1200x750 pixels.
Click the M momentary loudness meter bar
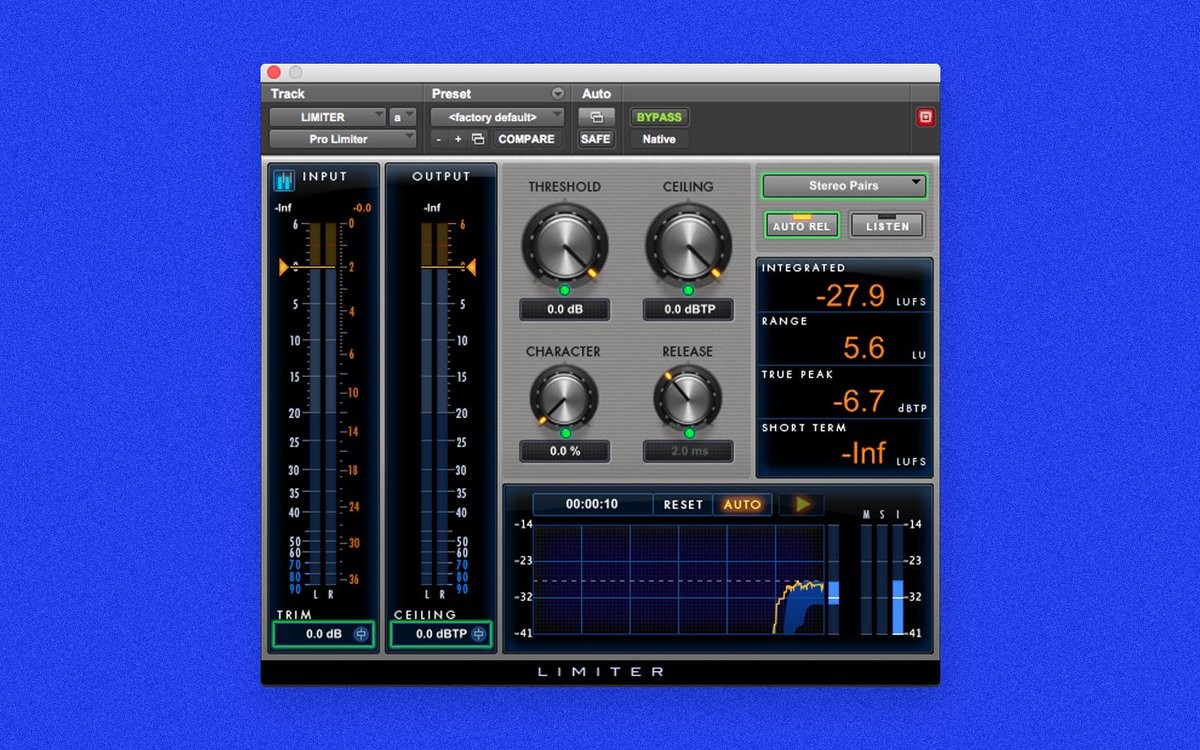[x=866, y=579]
